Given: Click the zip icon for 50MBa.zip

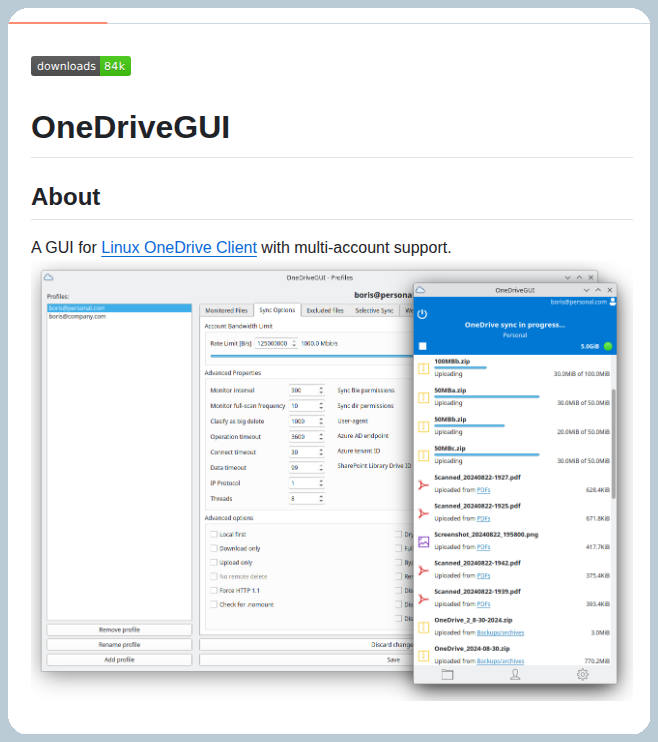Looking at the screenshot, I should [424, 398].
